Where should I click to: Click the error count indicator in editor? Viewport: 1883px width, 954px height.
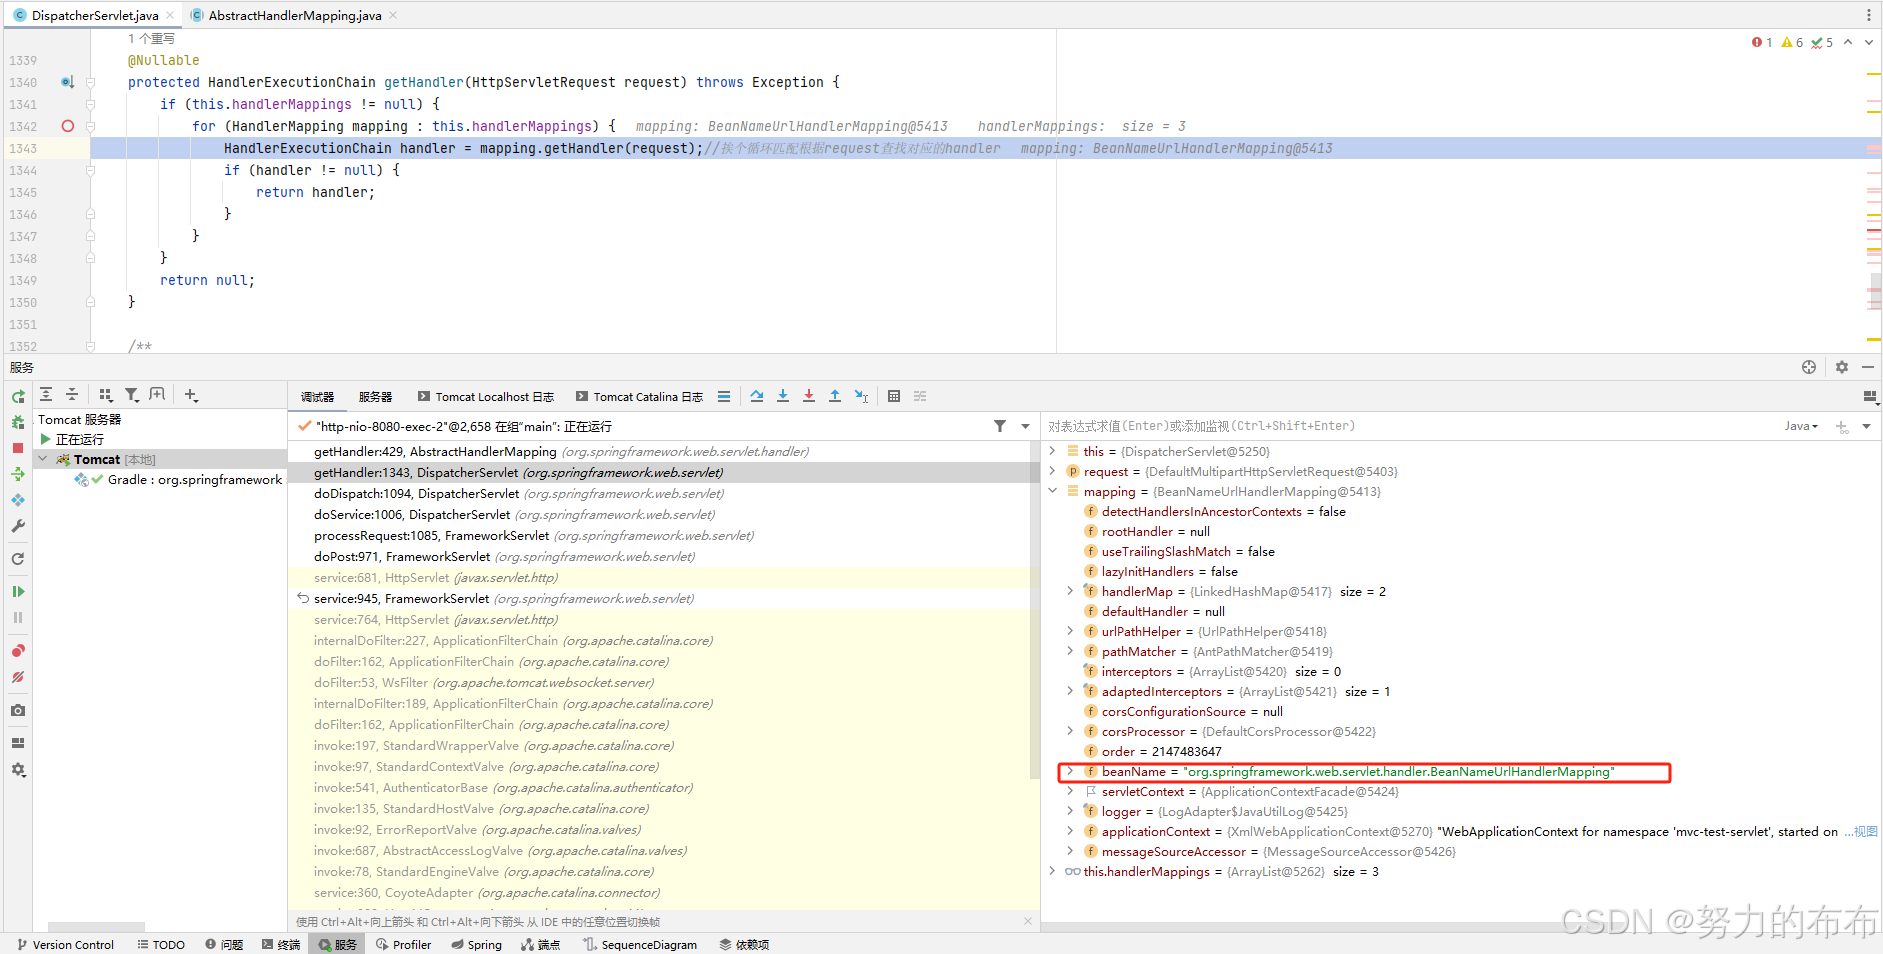click(x=1762, y=42)
